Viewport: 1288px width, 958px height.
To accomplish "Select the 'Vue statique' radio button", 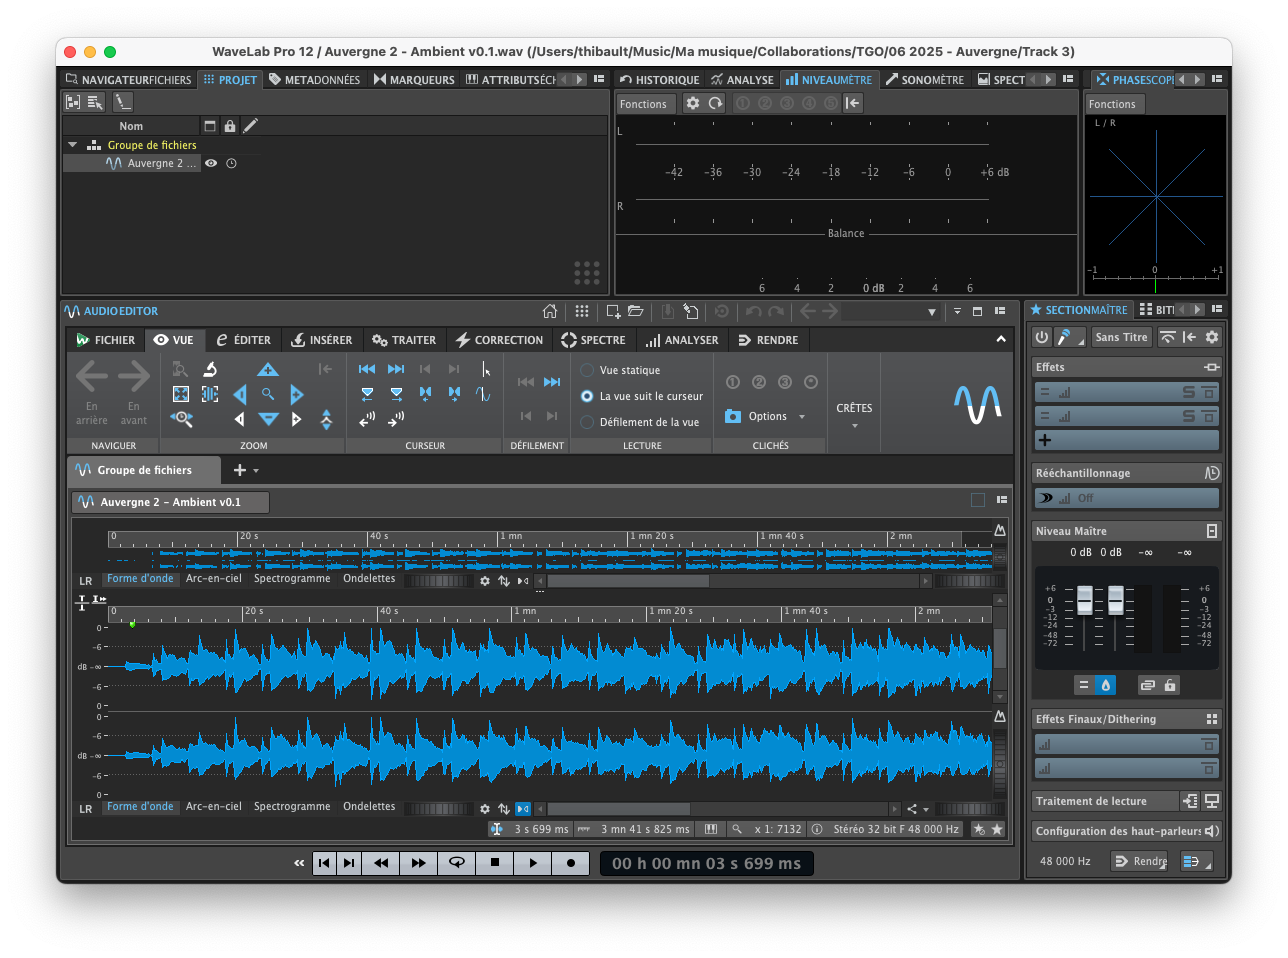I will point(586,369).
